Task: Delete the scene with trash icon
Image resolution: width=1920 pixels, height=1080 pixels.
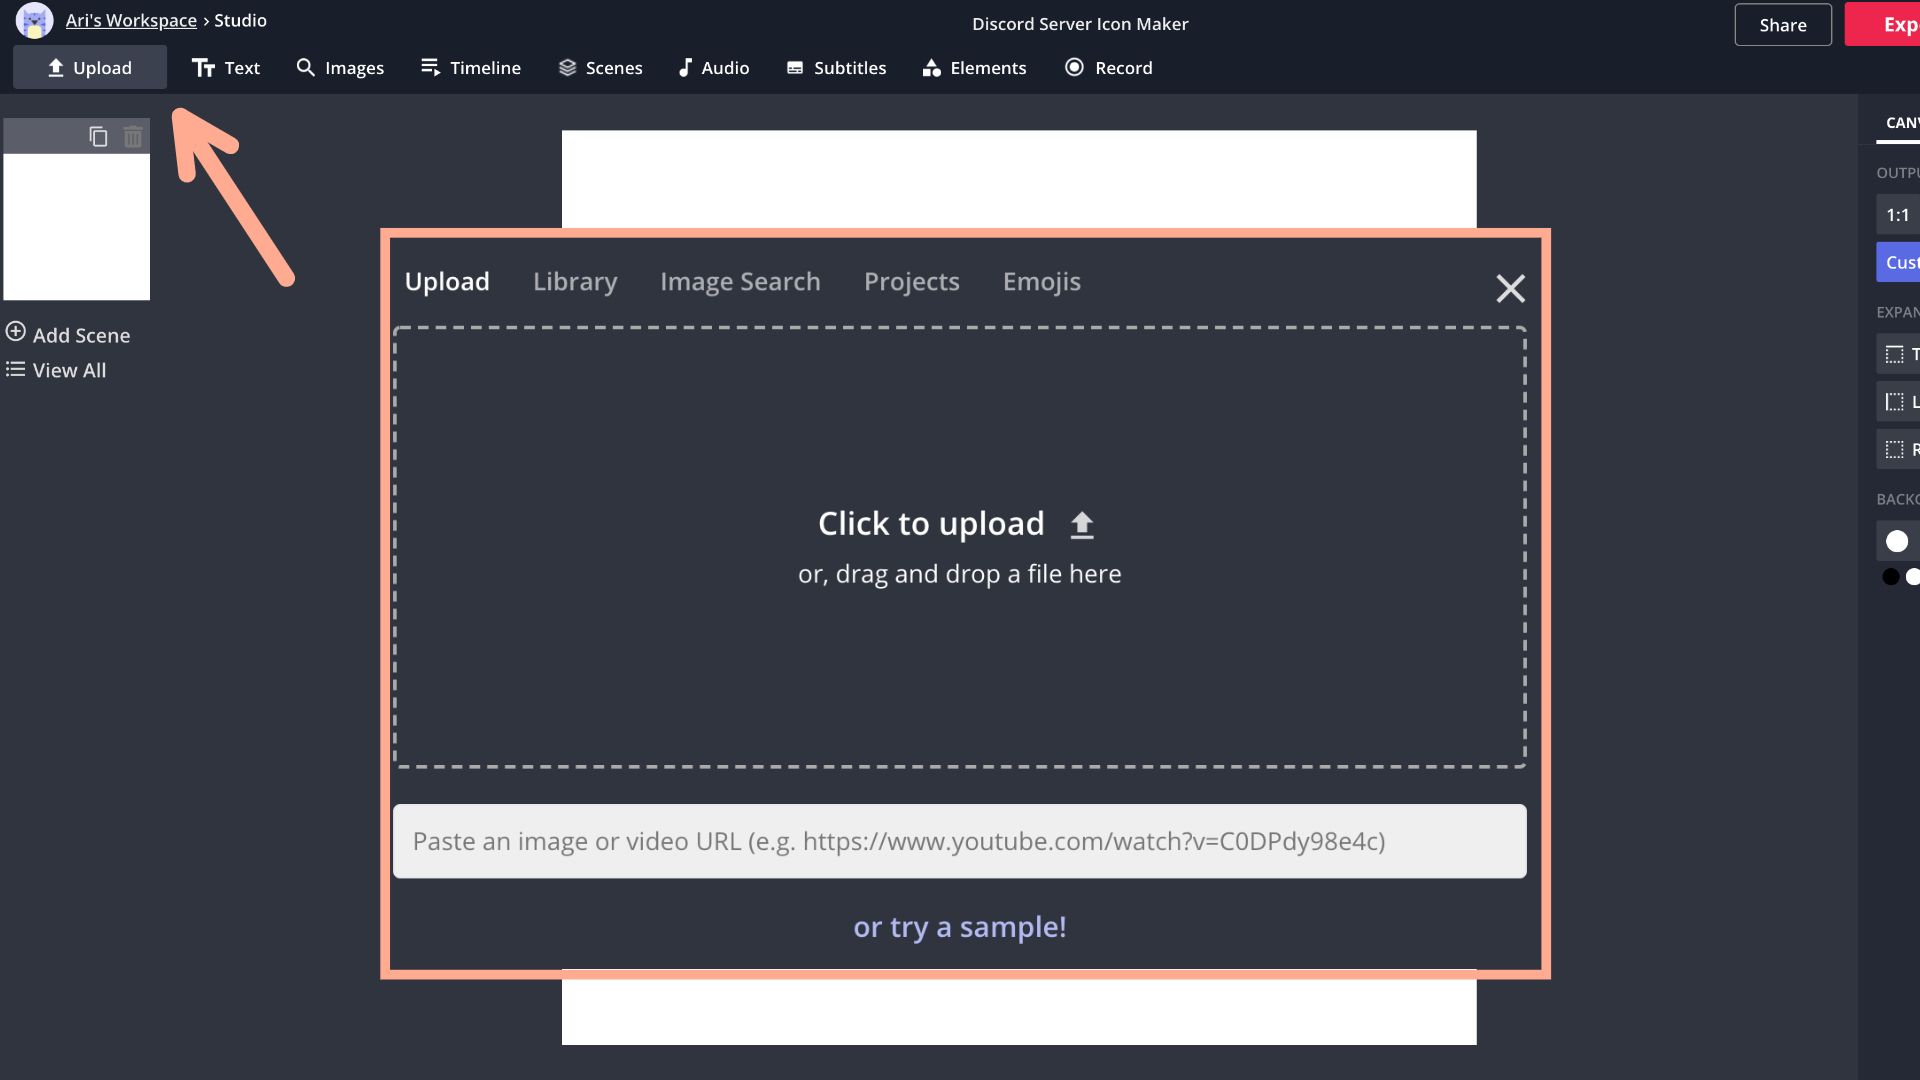Action: pyautogui.click(x=133, y=137)
